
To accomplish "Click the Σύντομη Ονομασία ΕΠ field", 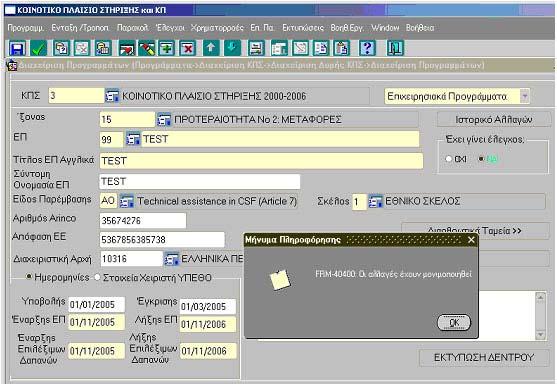I will coord(200,181).
